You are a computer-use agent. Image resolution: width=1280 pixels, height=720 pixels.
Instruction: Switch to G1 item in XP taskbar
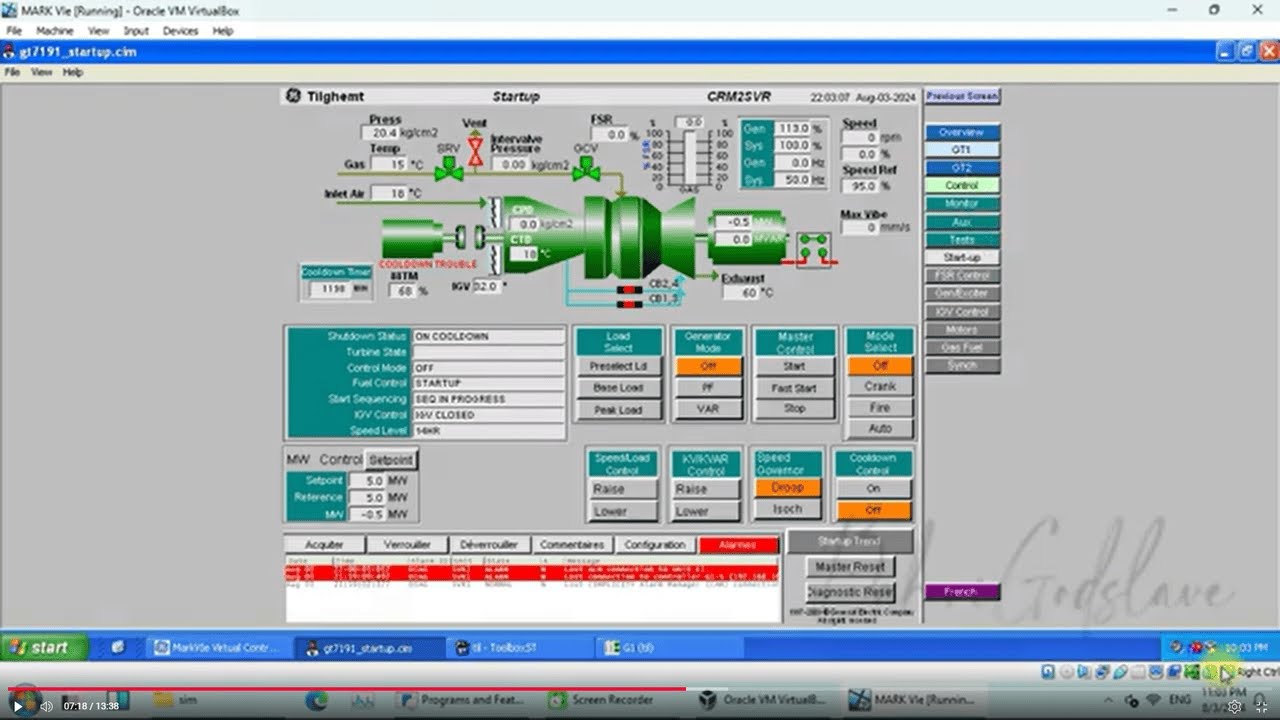pos(667,647)
